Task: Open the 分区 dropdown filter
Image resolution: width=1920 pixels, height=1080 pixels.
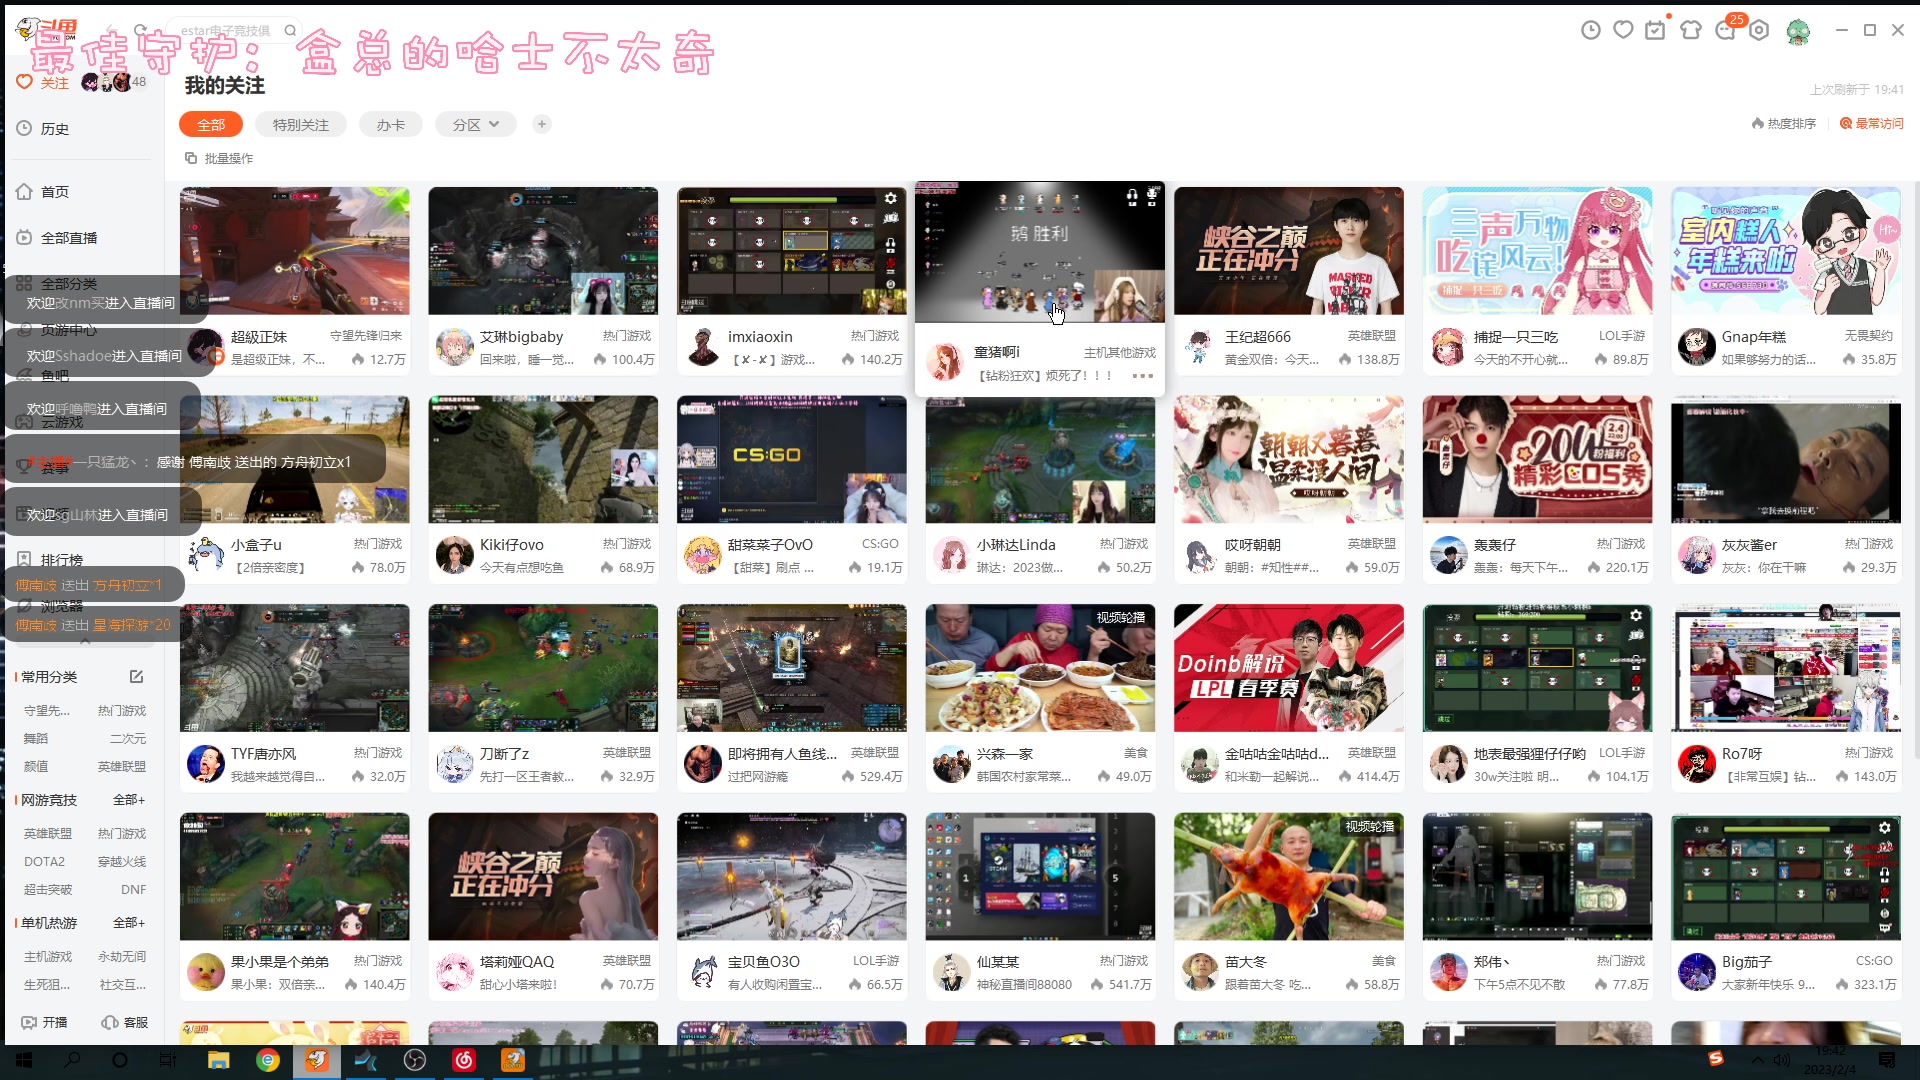Action: (x=475, y=124)
